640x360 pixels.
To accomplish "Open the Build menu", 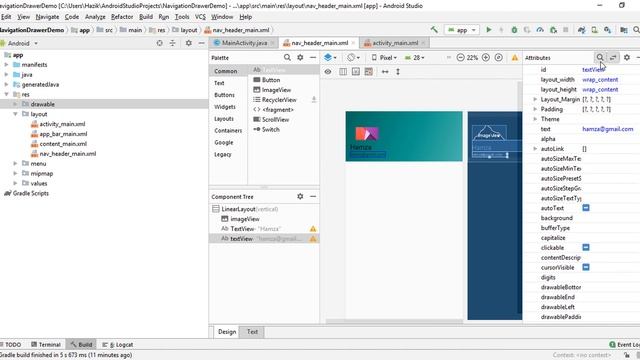I will click(x=146, y=17).
